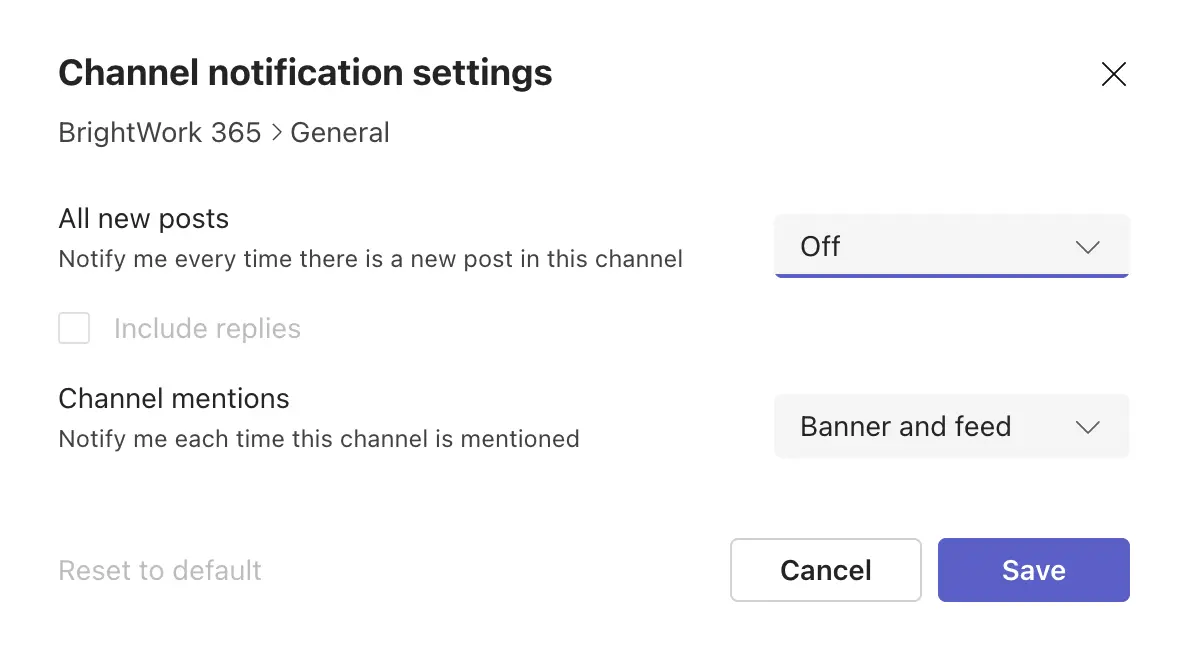The height and width of the screenshot is (662, 1188).
Task: Click the Banner and feed value text
Action: coord(906,427)
